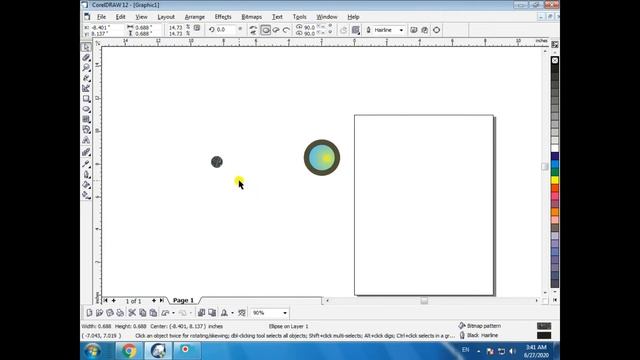Pick the yellow swatch in the color palette
640x360 pixels.
555,180
